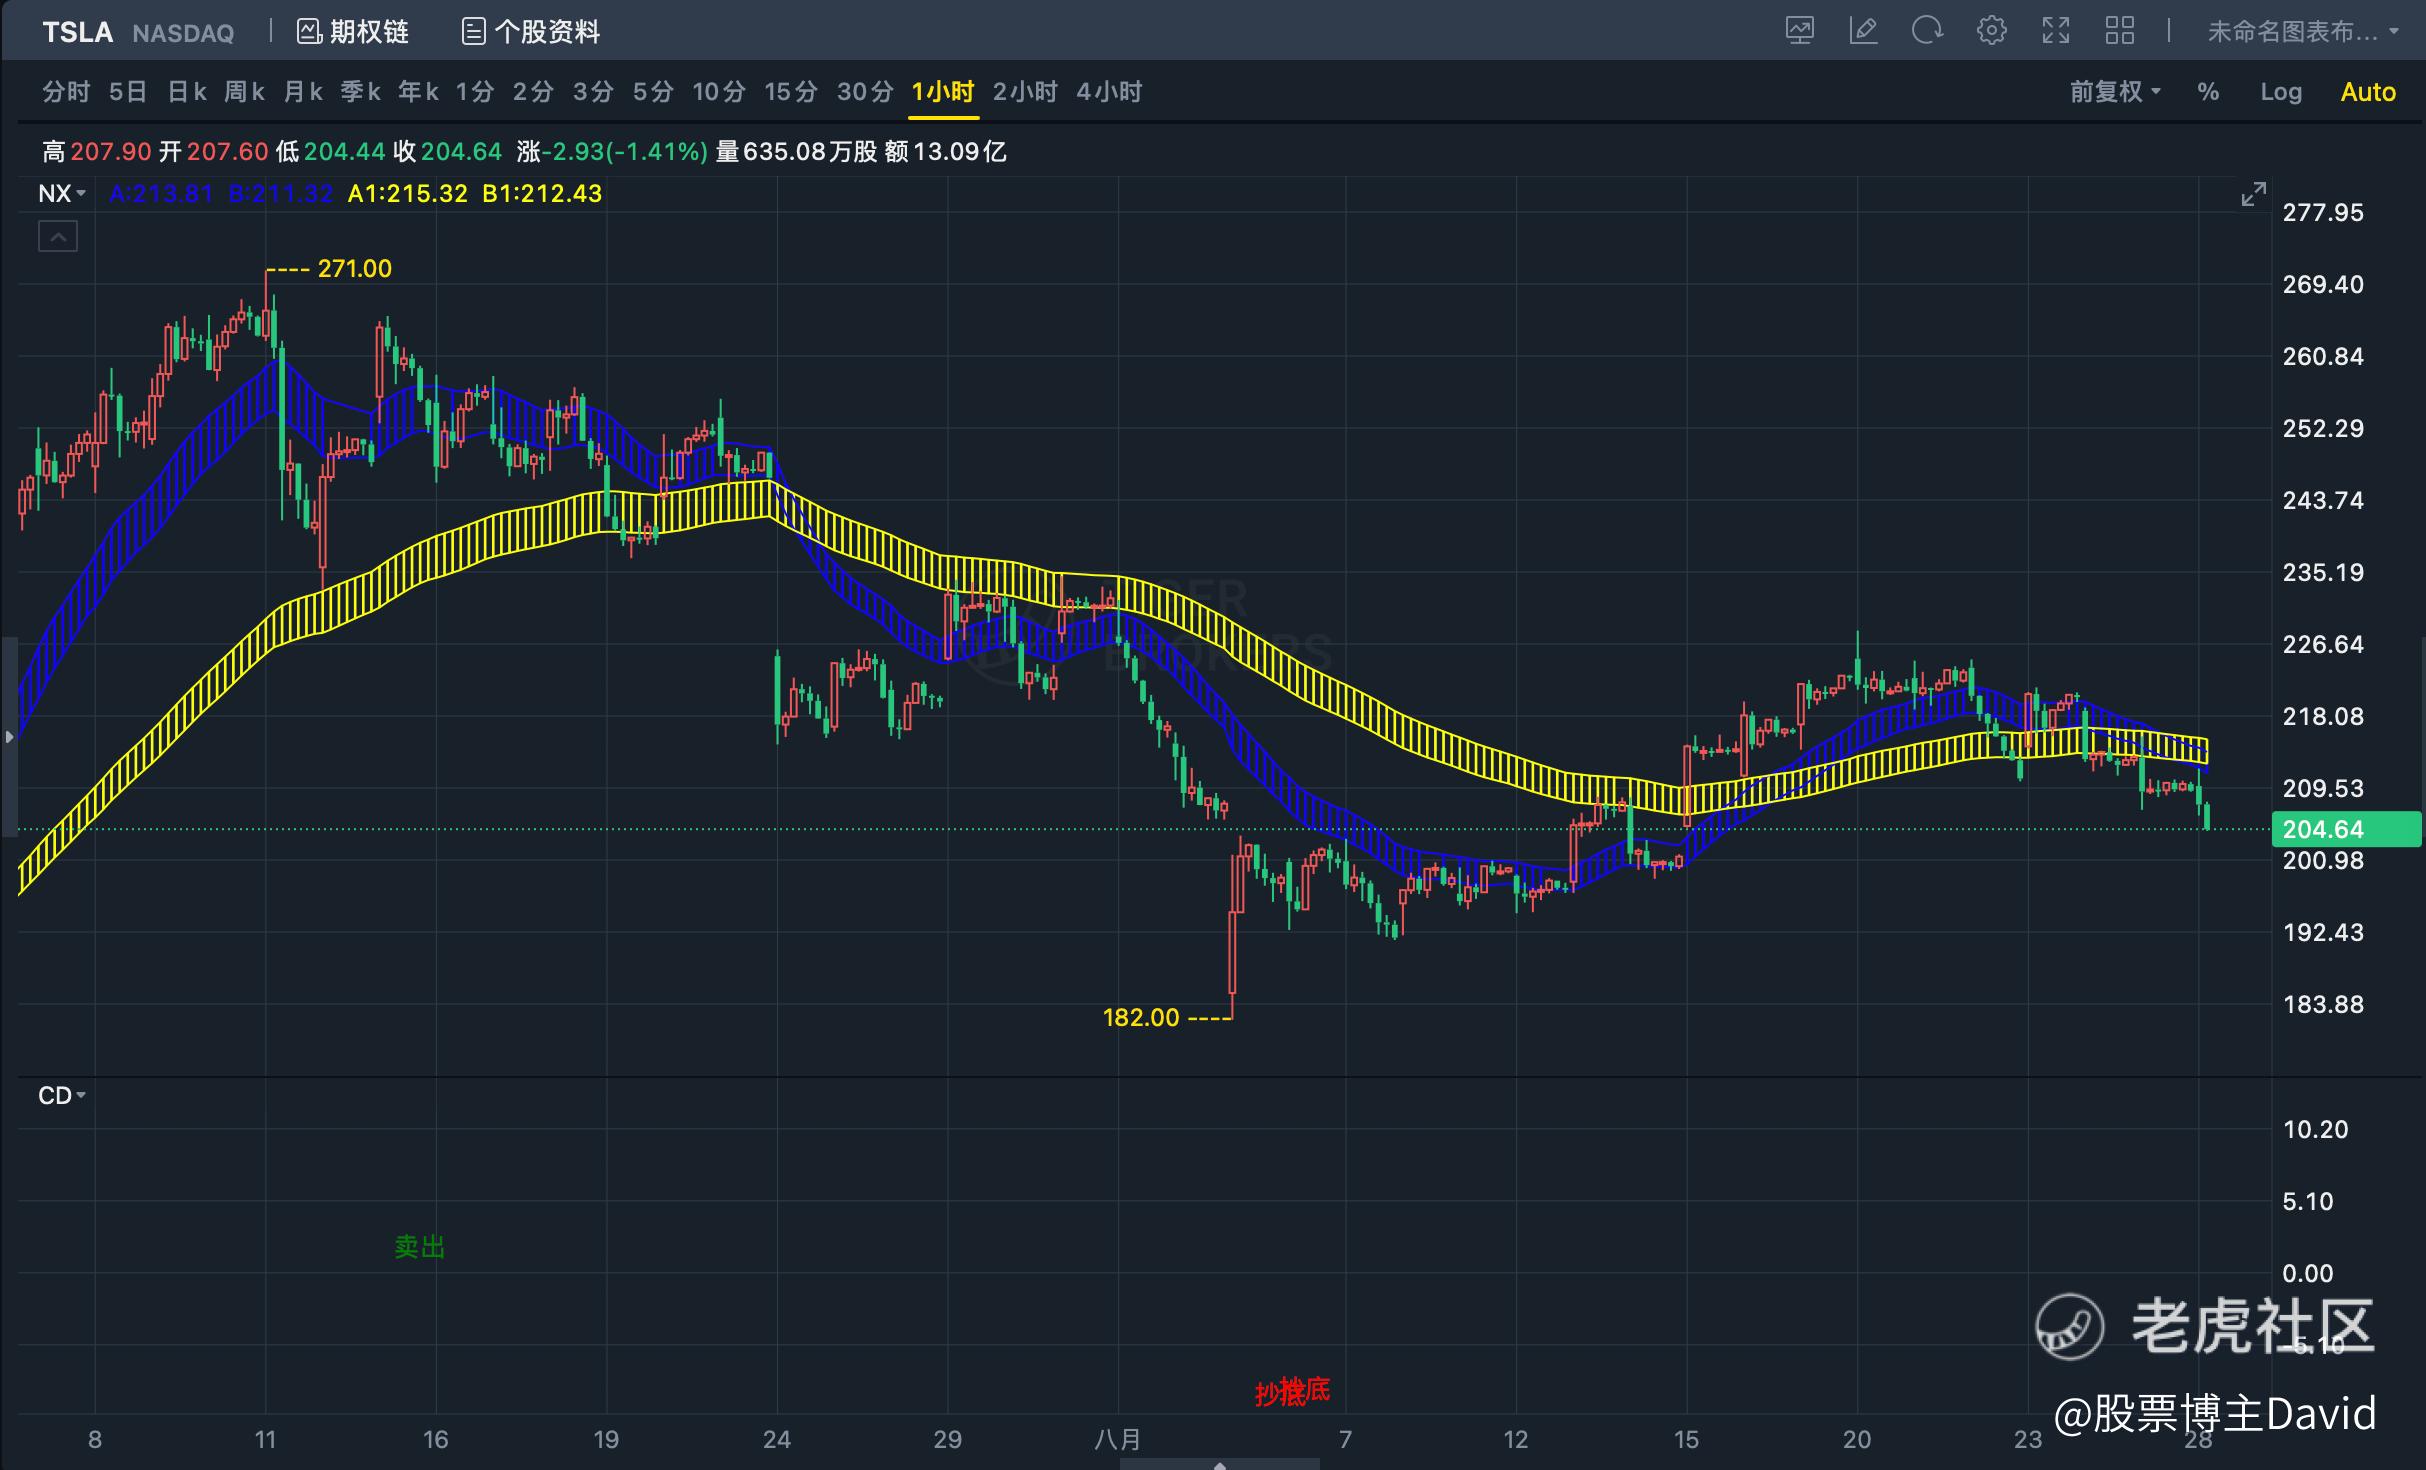Click the bottom timeline scroll handle
This screenshot has height=1470, width=2426.
pos(1219,1464)
